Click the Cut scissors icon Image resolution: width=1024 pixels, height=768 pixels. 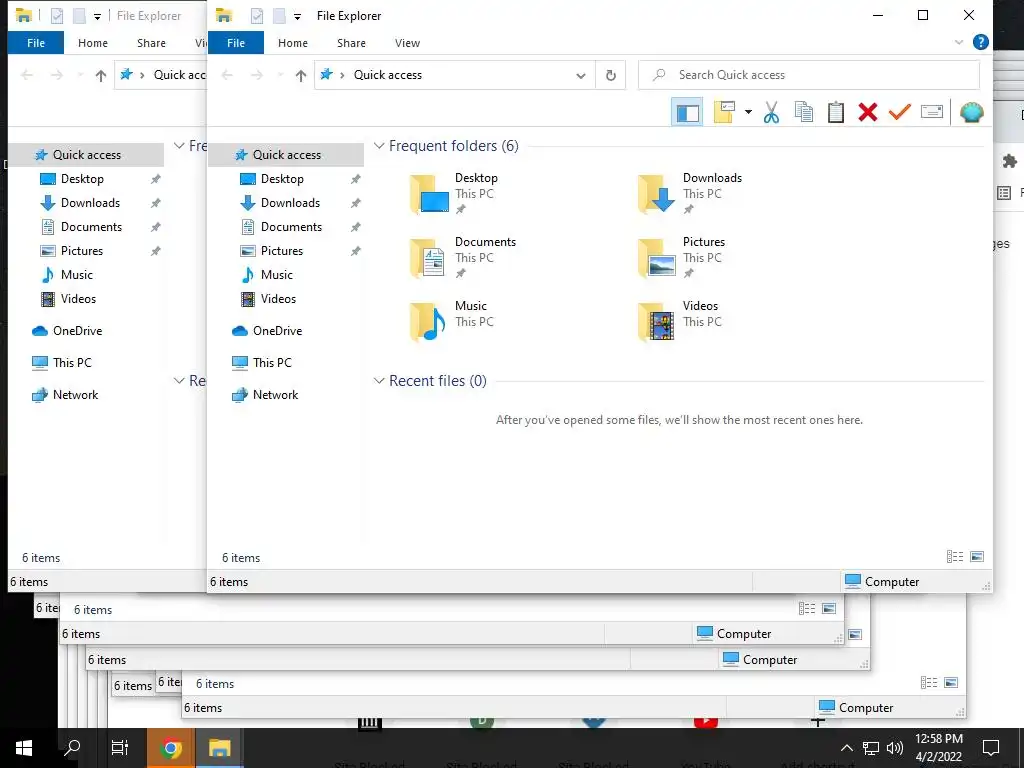pyautogui.click(x=771, y=112)
